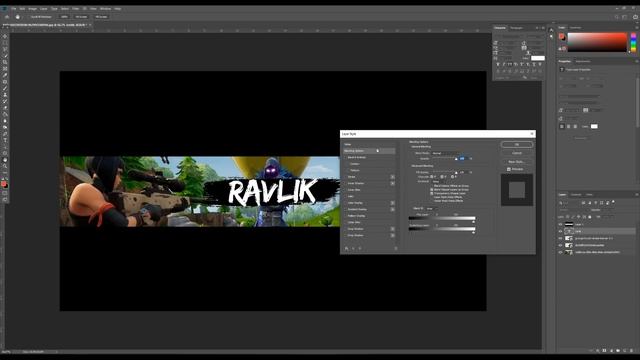Toggle Blend Clipped Layers as Group checkbox
The height and width of the screenshot is (360, 640).
pos(431,189)
